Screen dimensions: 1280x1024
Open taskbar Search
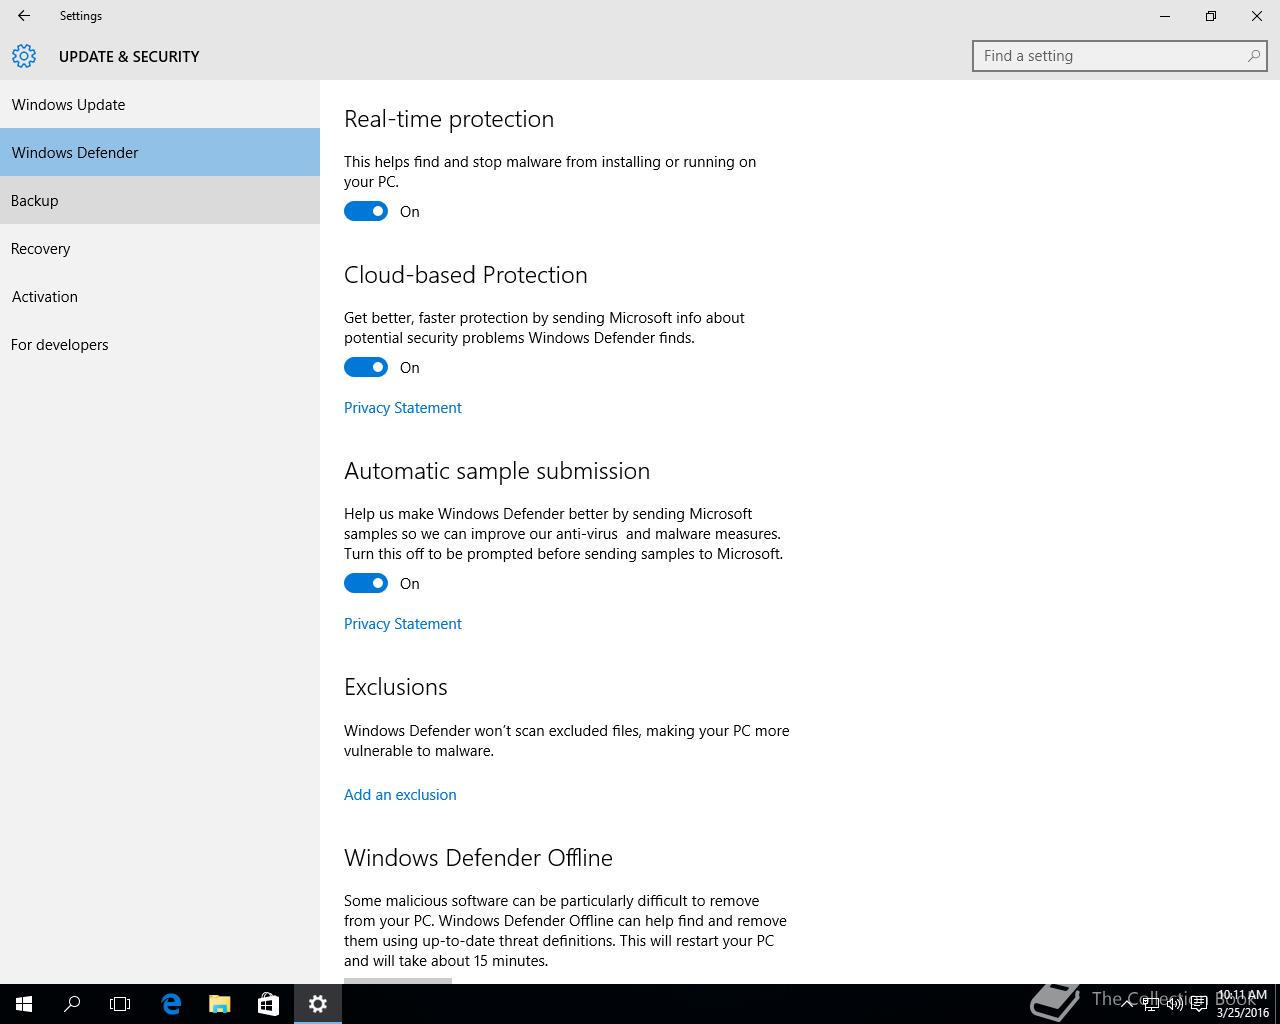click(x=72, y=1004)
